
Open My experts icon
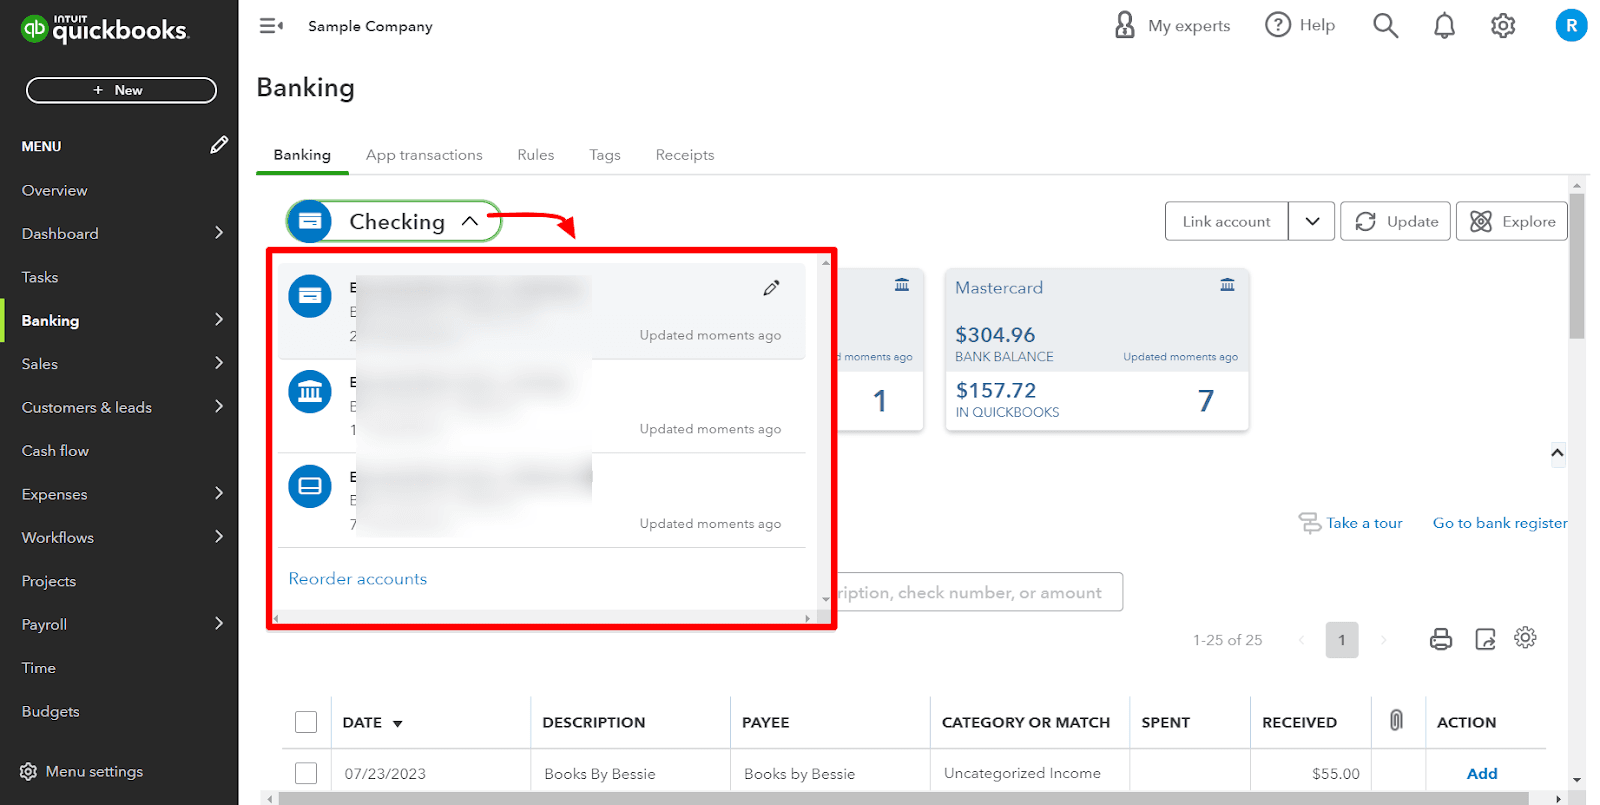point(1125,25)
